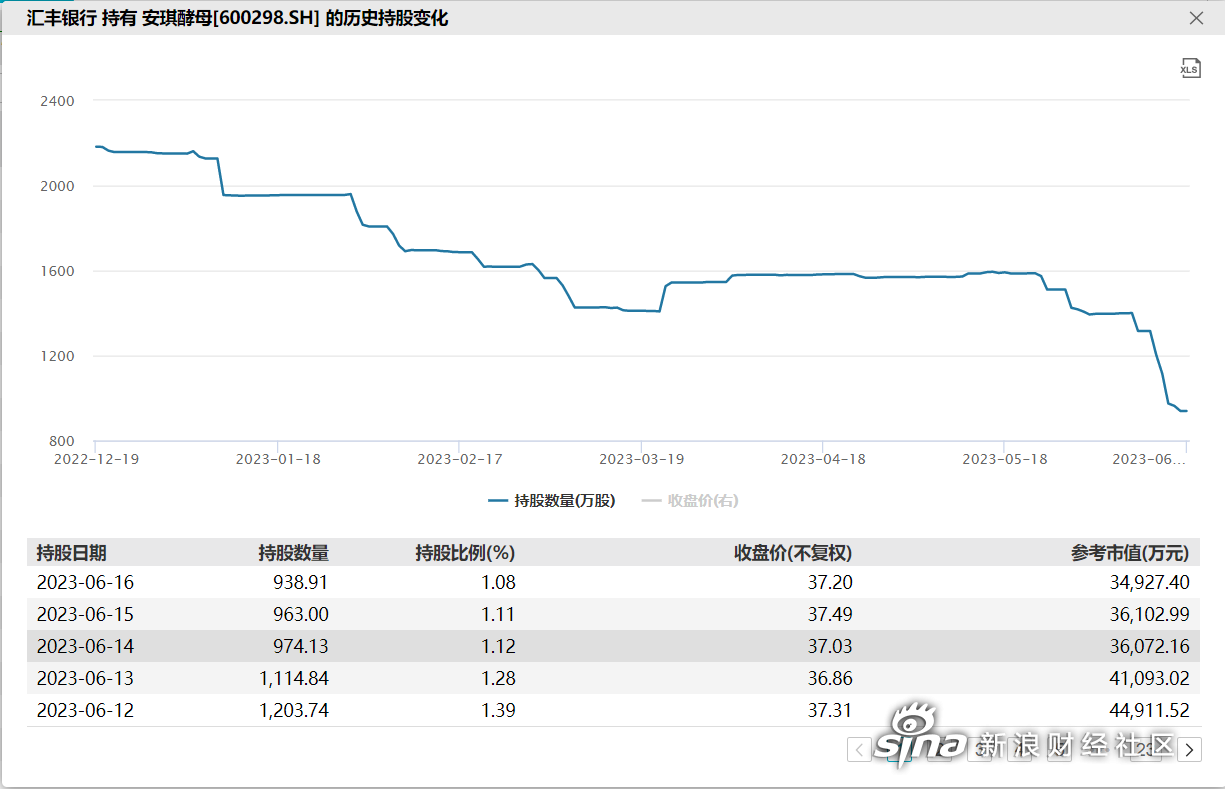The image size is (1225, 789).
Task: Click the 2400 y-axis label
Action: (57, 101)
